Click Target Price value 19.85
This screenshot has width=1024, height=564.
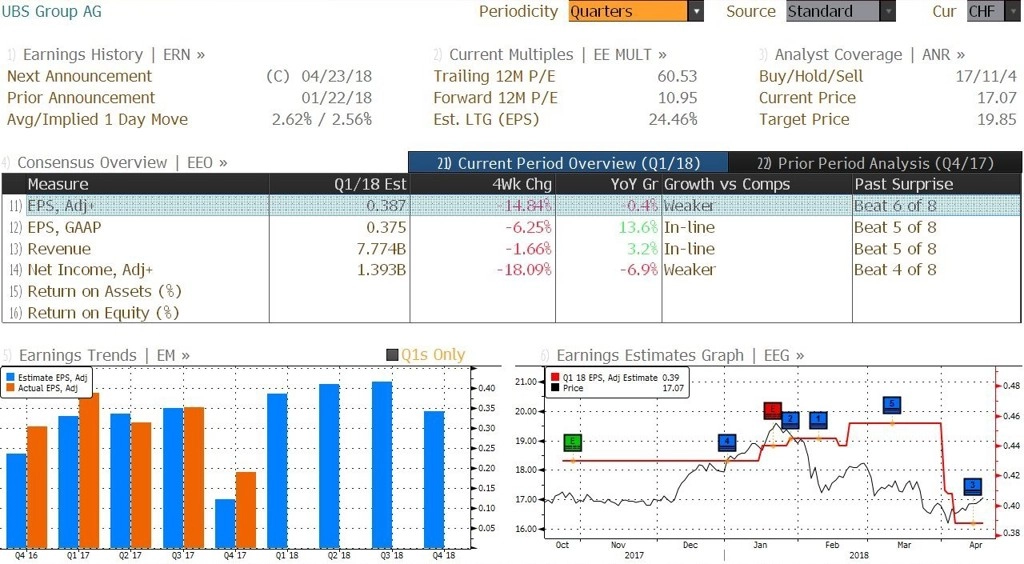[x=997, y=119]
